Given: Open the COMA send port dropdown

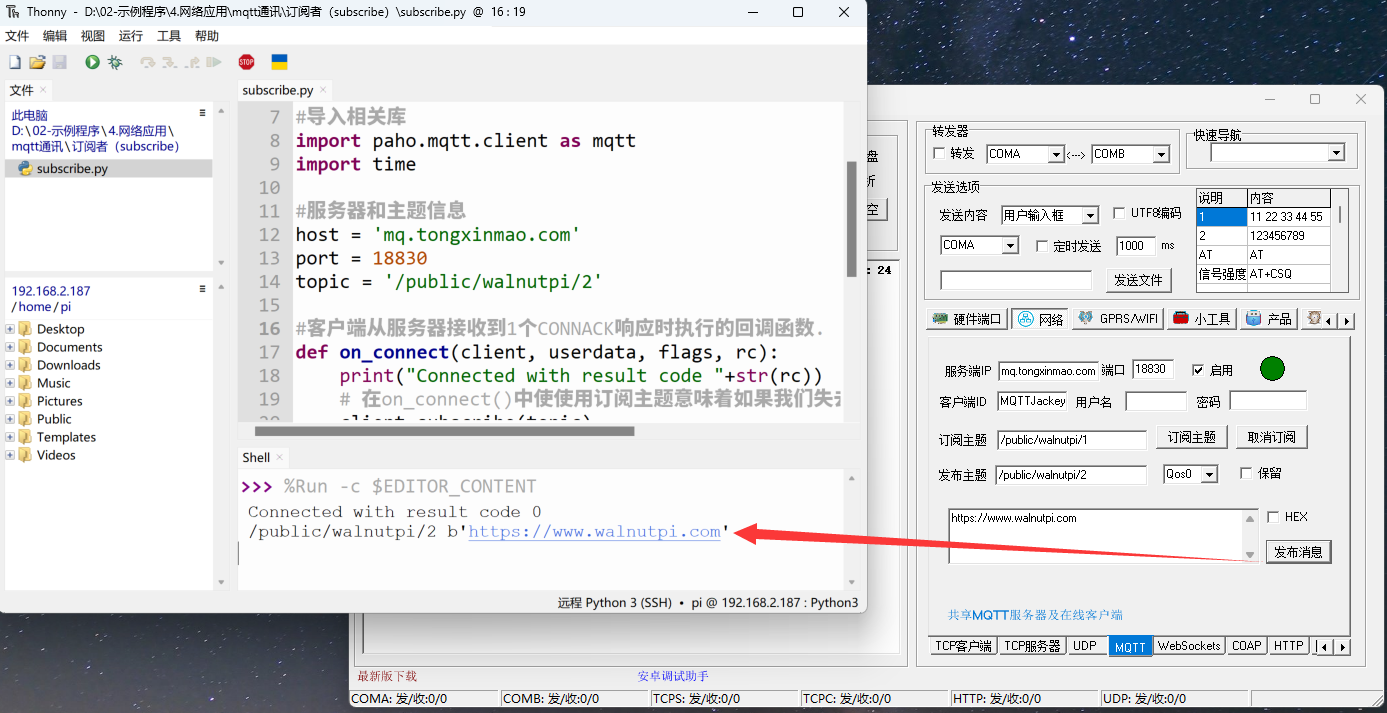Looking at the screenshot, I should 1010,245.
